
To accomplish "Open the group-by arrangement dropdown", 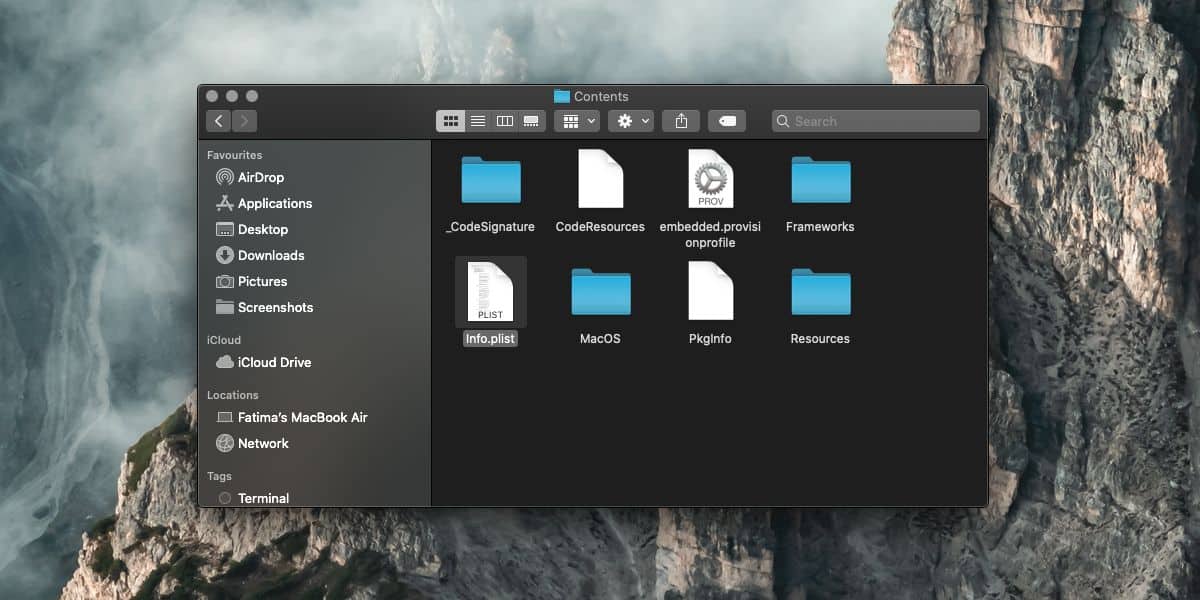I will [577, 121].
